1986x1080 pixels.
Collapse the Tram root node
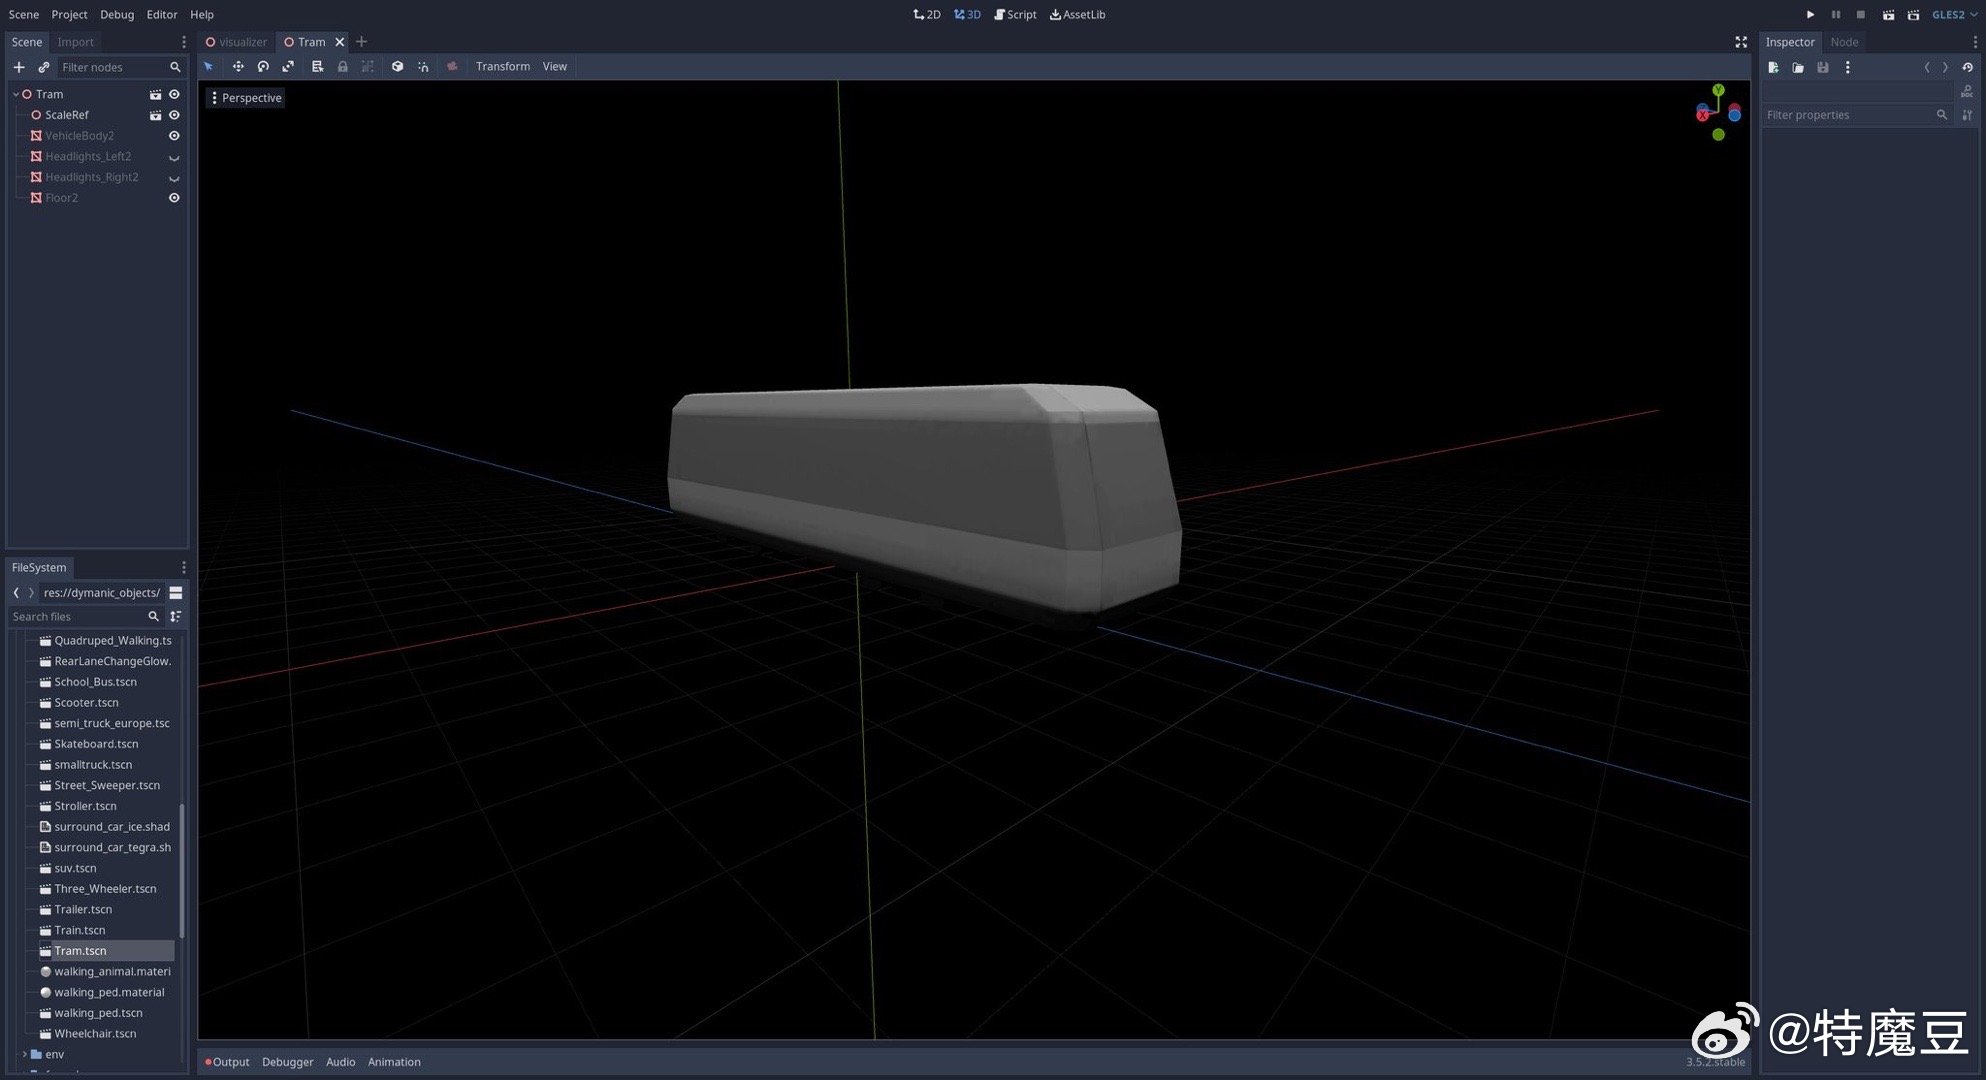(15, 94)
